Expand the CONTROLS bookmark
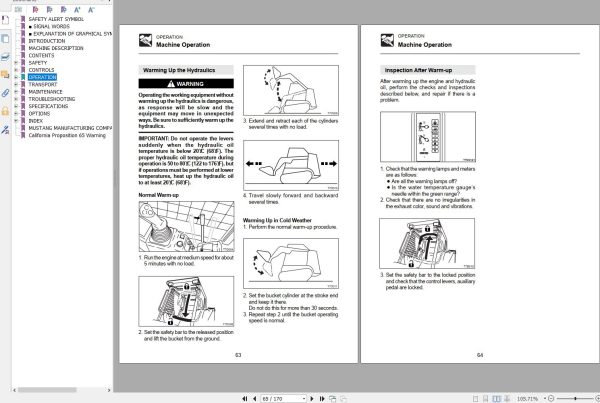The width and height of the screenshot is (600, 403). tap(16, 70)
